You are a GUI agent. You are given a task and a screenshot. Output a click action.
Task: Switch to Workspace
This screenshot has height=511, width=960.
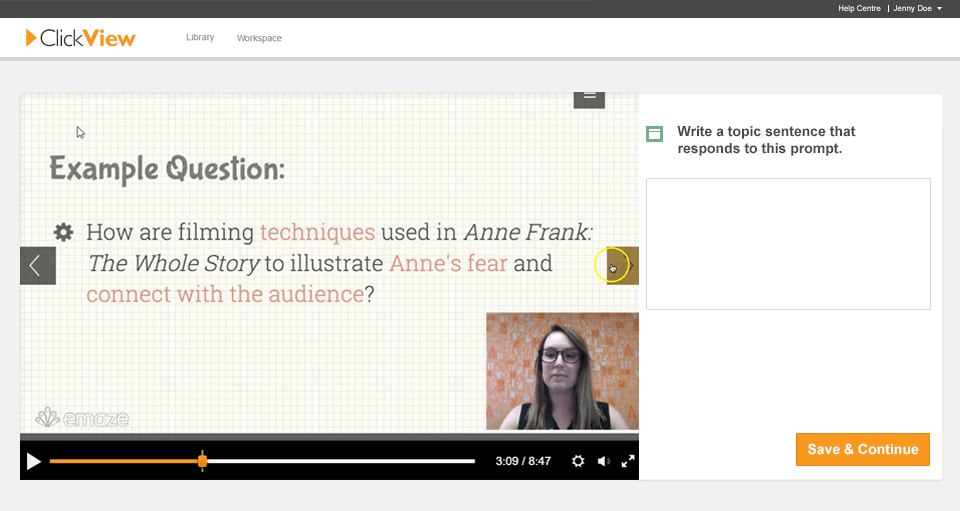click(259, 38)
